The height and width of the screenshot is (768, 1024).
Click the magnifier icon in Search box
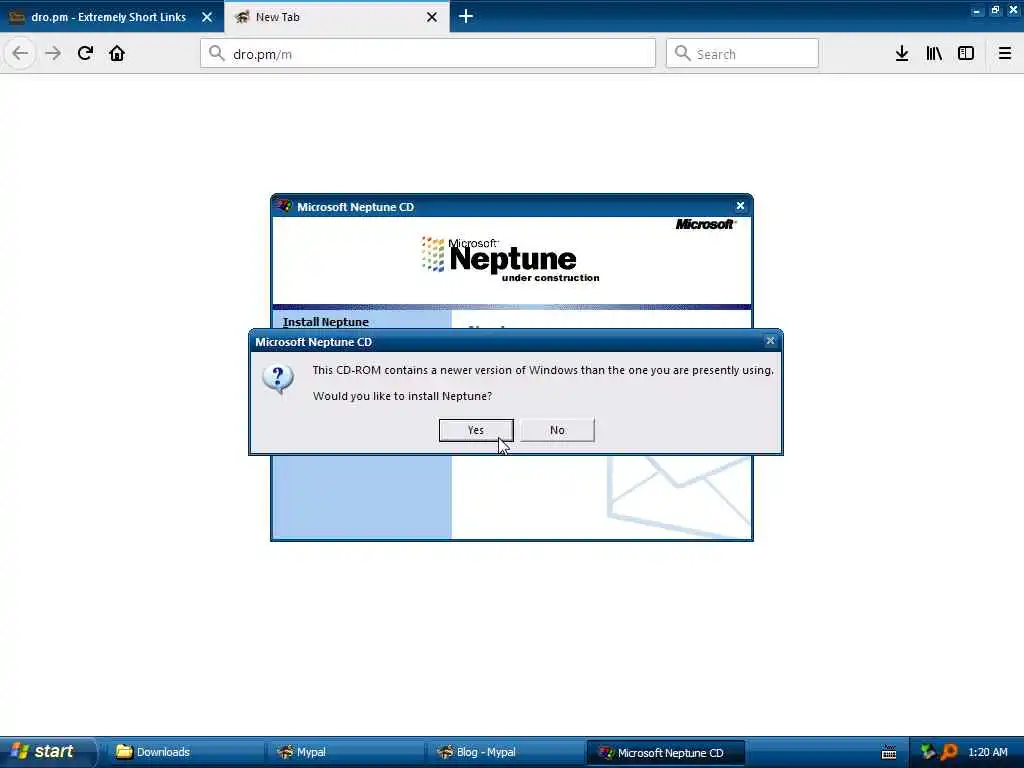(x=682, y=54)
